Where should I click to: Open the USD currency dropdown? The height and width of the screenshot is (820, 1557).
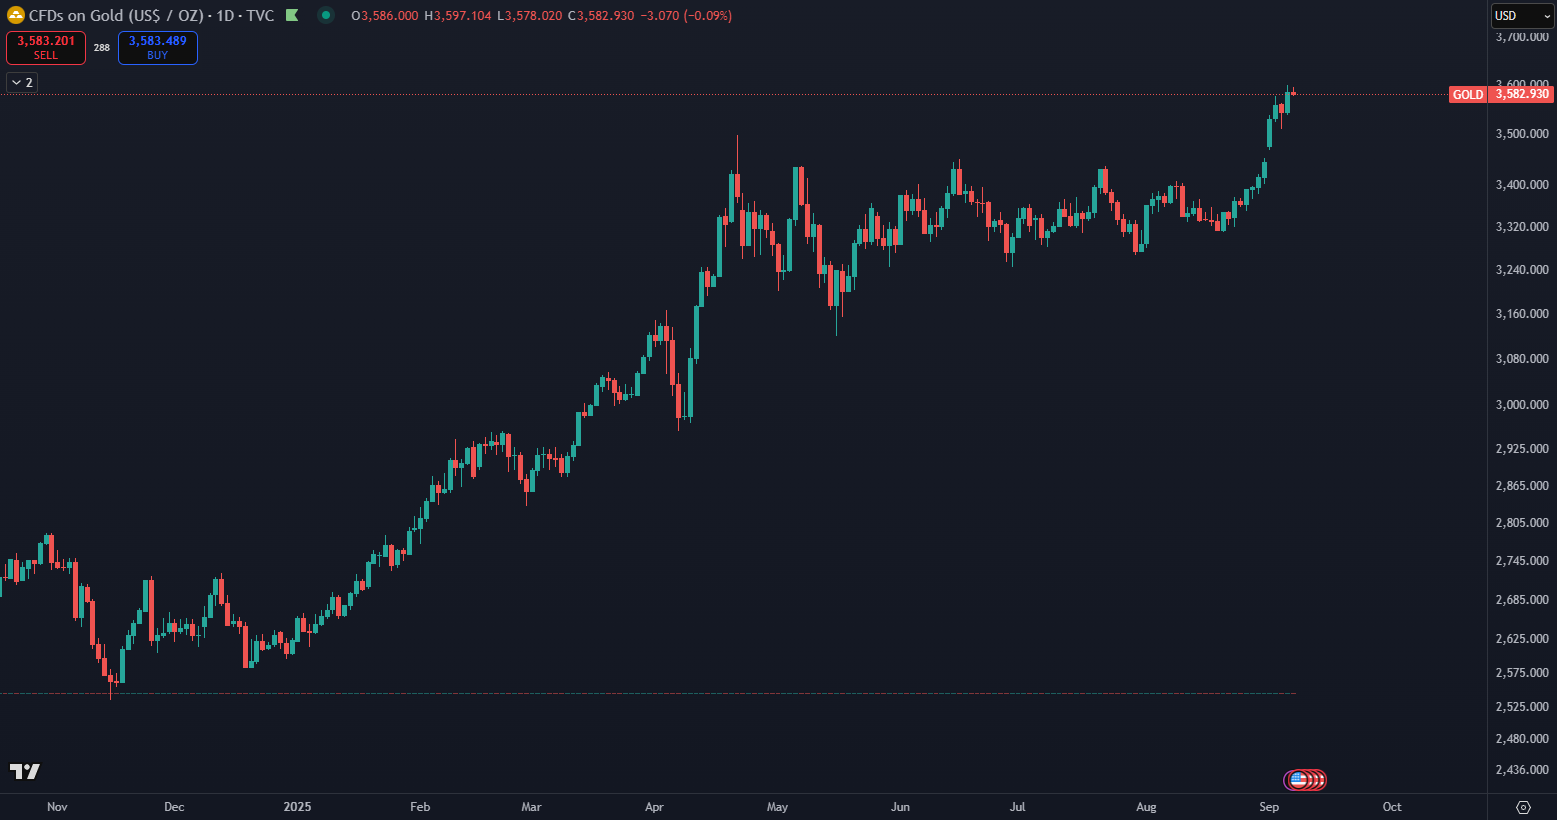tap(1522, 16)
